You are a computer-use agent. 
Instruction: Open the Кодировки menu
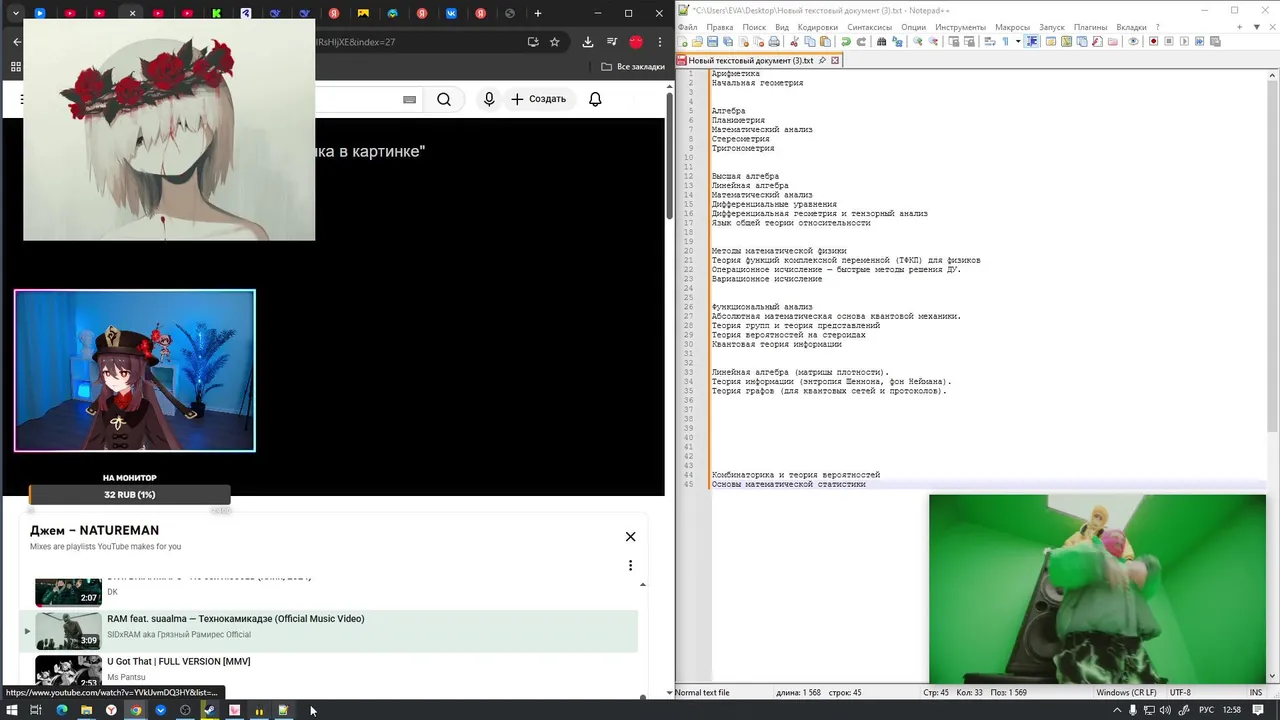click(818, 27)
